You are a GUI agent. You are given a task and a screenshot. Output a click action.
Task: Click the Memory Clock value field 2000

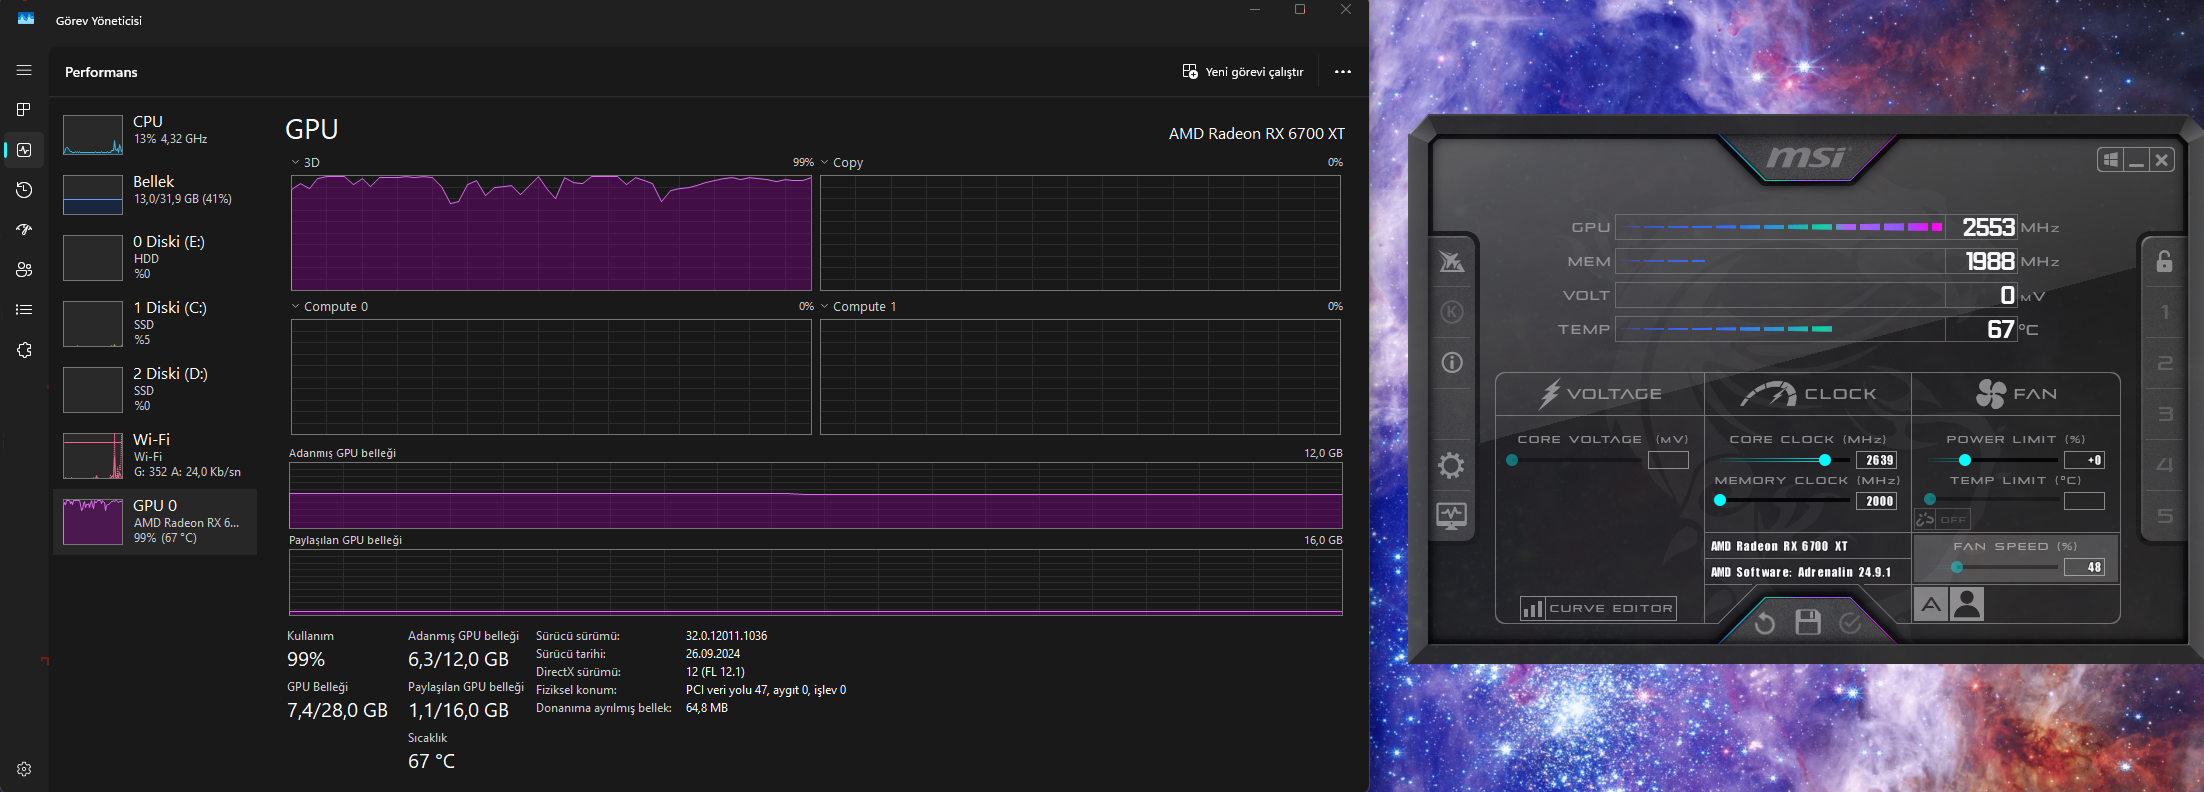click(x=1877, y=501)
